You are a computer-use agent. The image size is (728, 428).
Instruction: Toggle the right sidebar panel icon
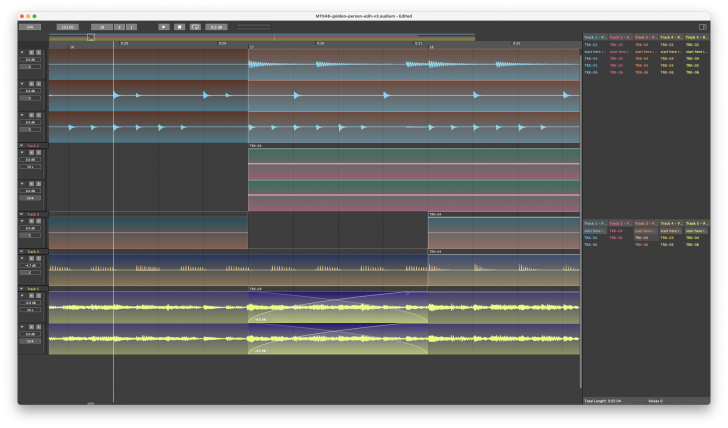[702, 27]
